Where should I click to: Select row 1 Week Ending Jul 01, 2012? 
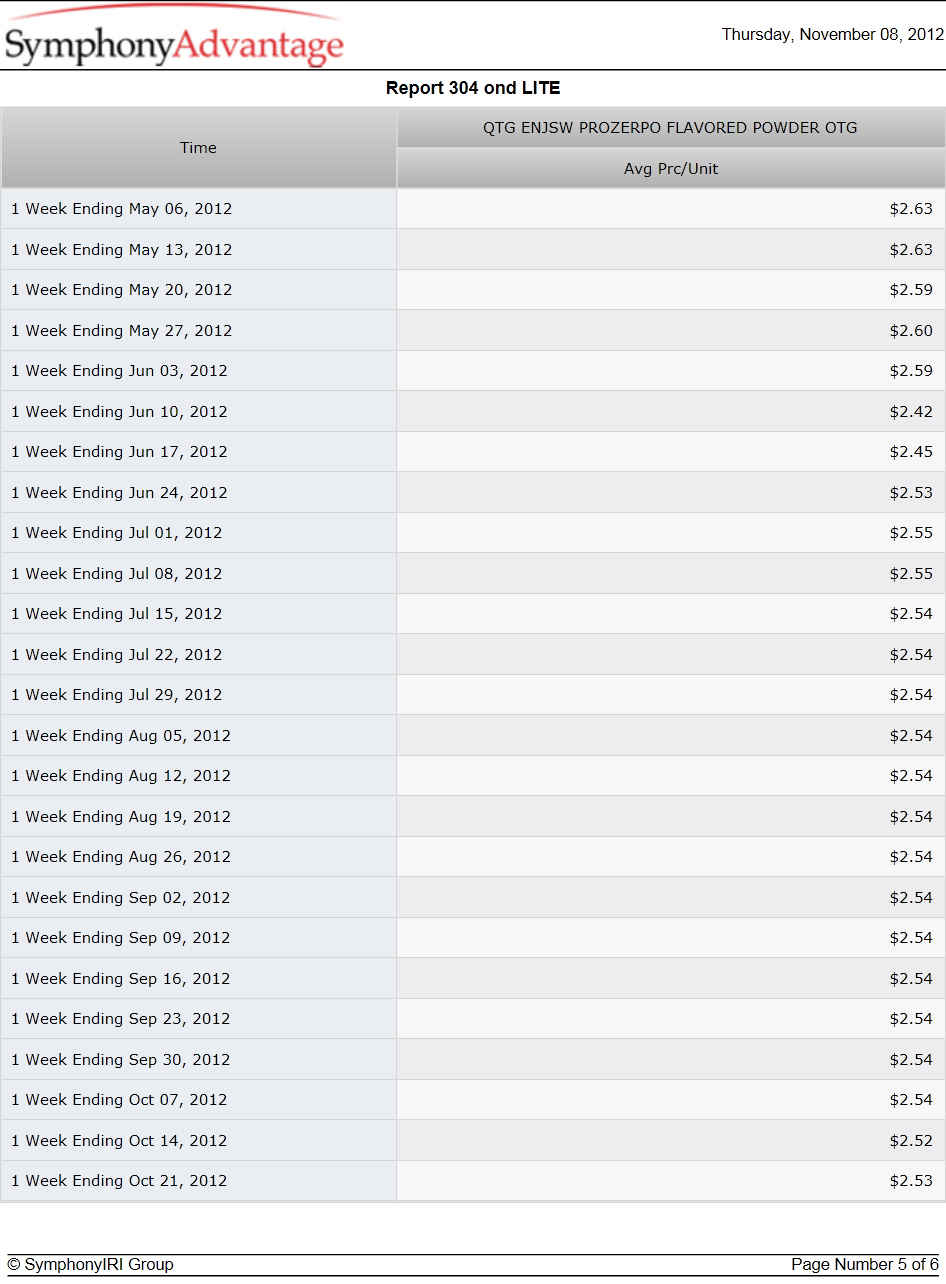(x=473, y=533)
